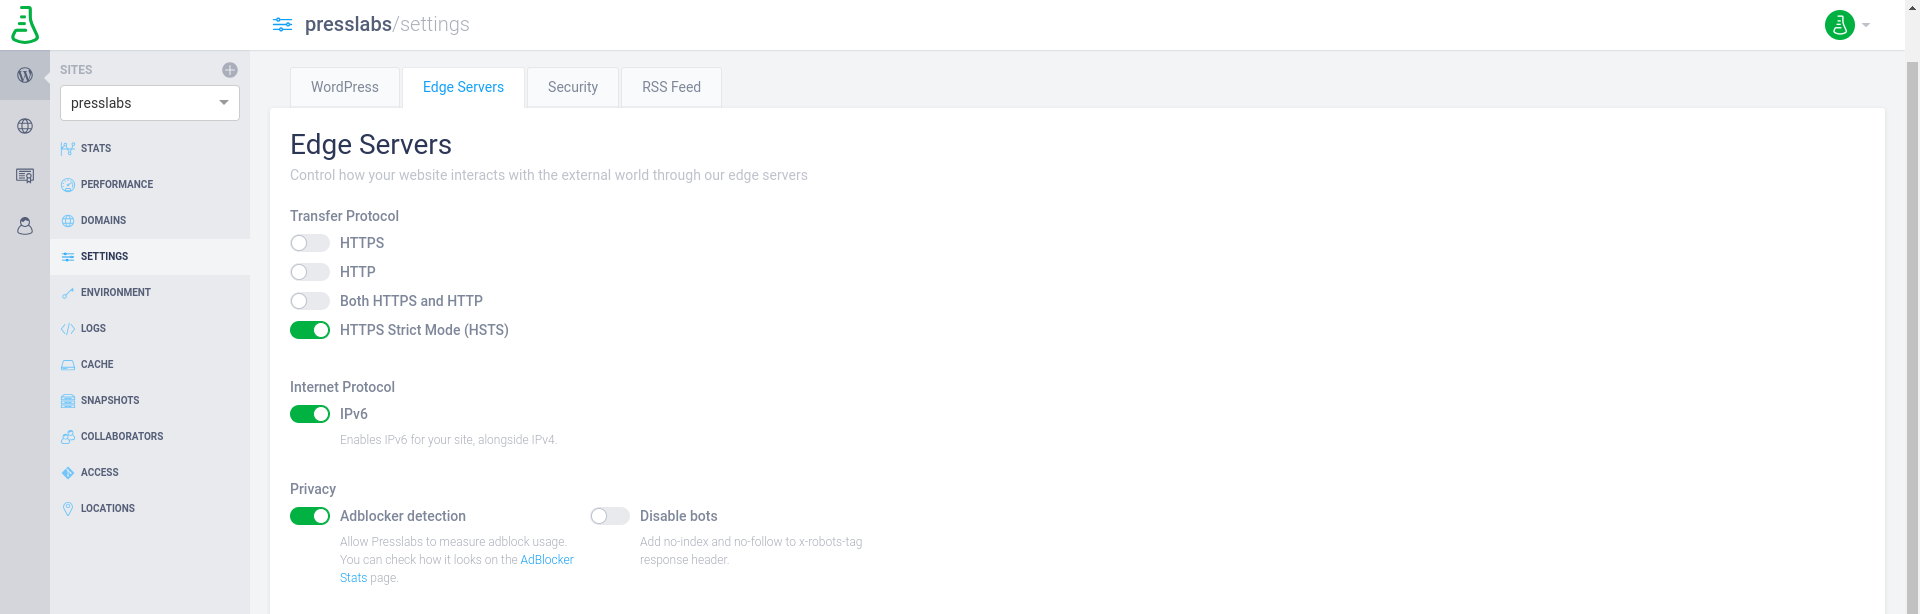Turn off Adblocker detection toggle
Screen dimensions: 1920x614
click(310, 516)
